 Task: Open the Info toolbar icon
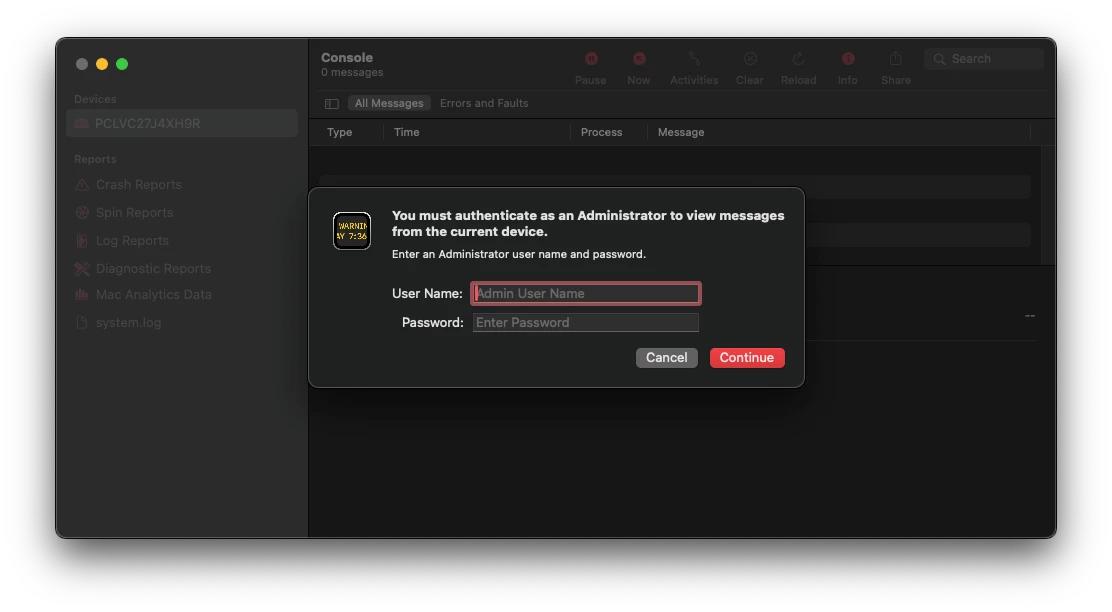point(847,59)
